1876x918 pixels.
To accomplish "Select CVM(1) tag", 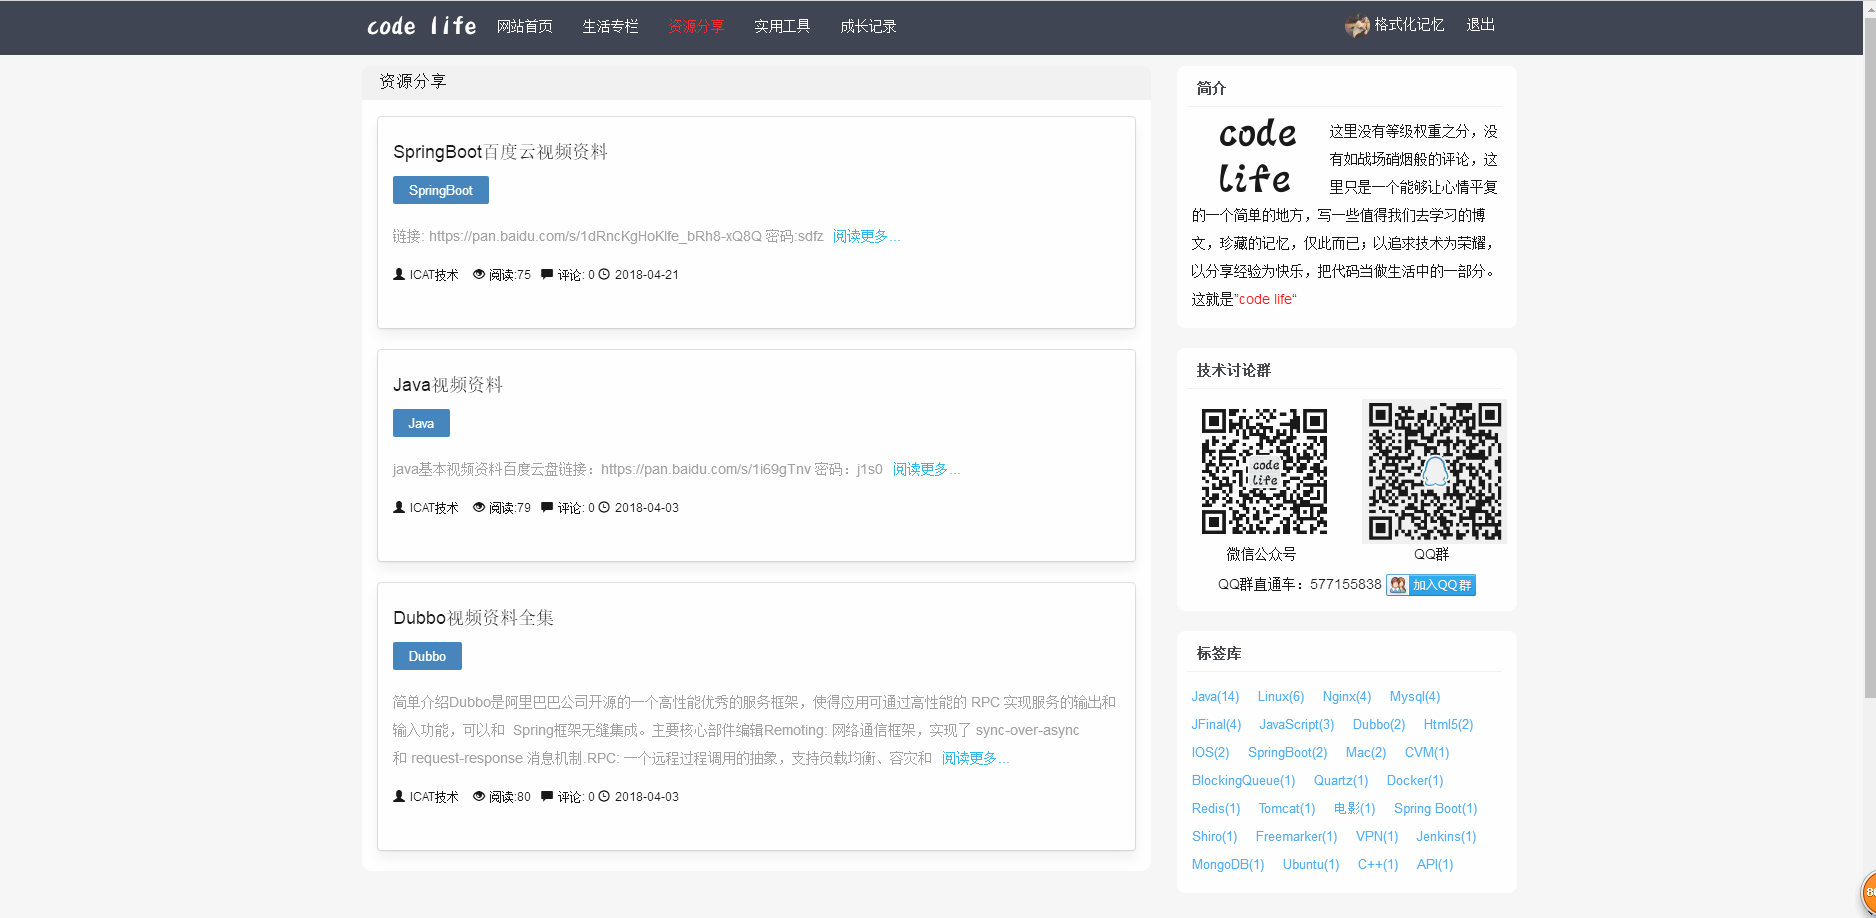I will coord(1427,752).
